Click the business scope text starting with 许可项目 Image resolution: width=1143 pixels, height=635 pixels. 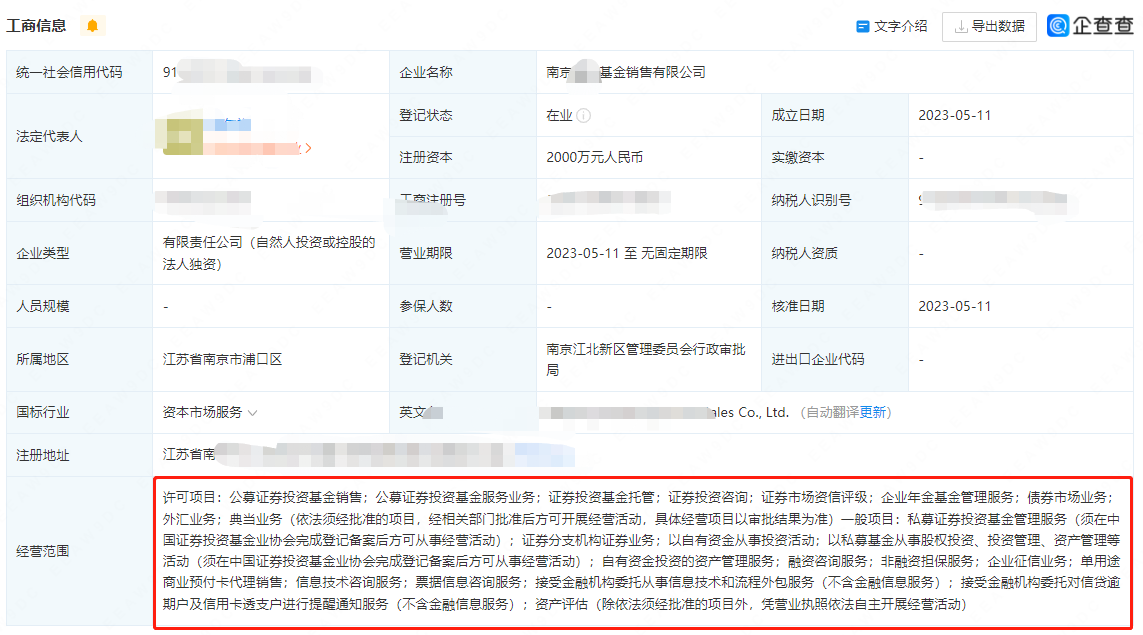641,550
